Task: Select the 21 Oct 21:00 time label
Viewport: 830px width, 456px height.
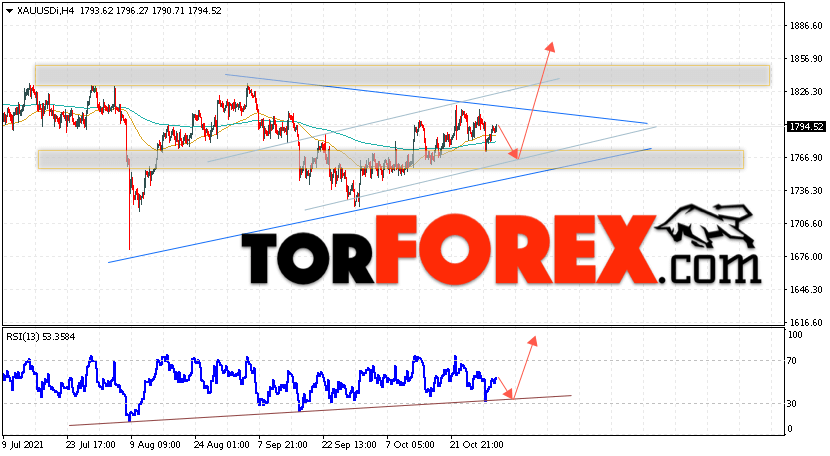Action: pos(477,444)
